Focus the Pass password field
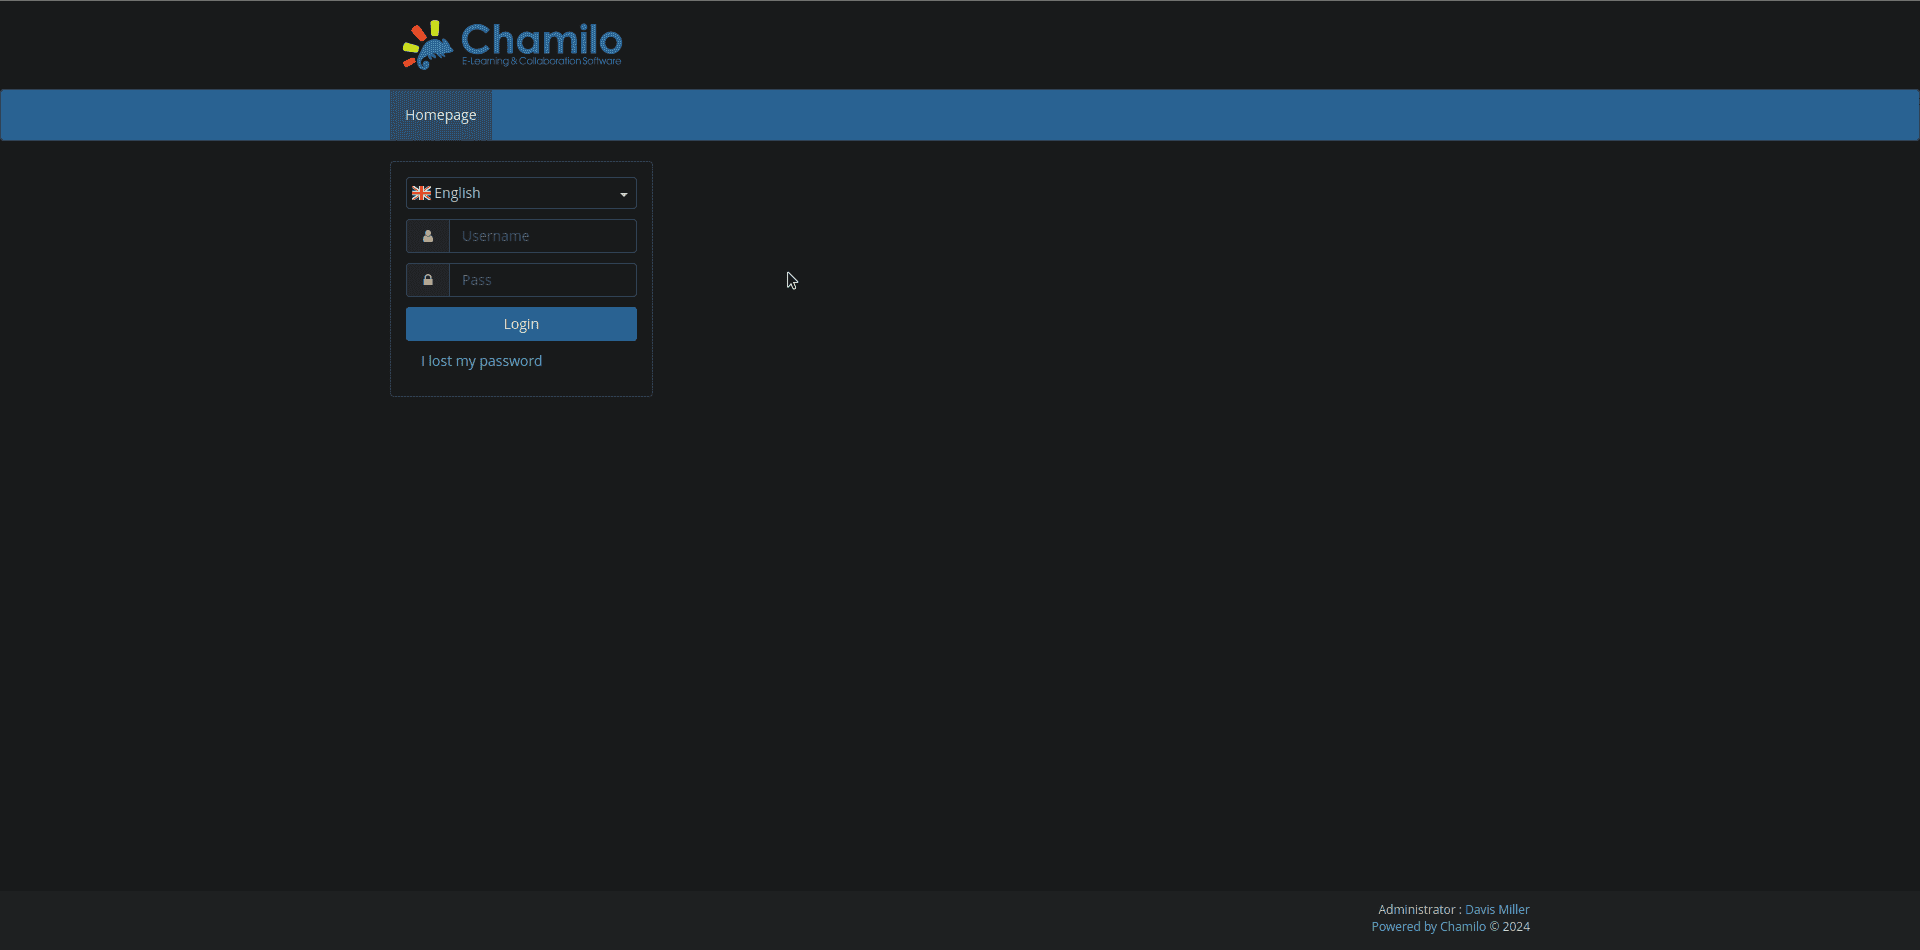 point(543,280)
